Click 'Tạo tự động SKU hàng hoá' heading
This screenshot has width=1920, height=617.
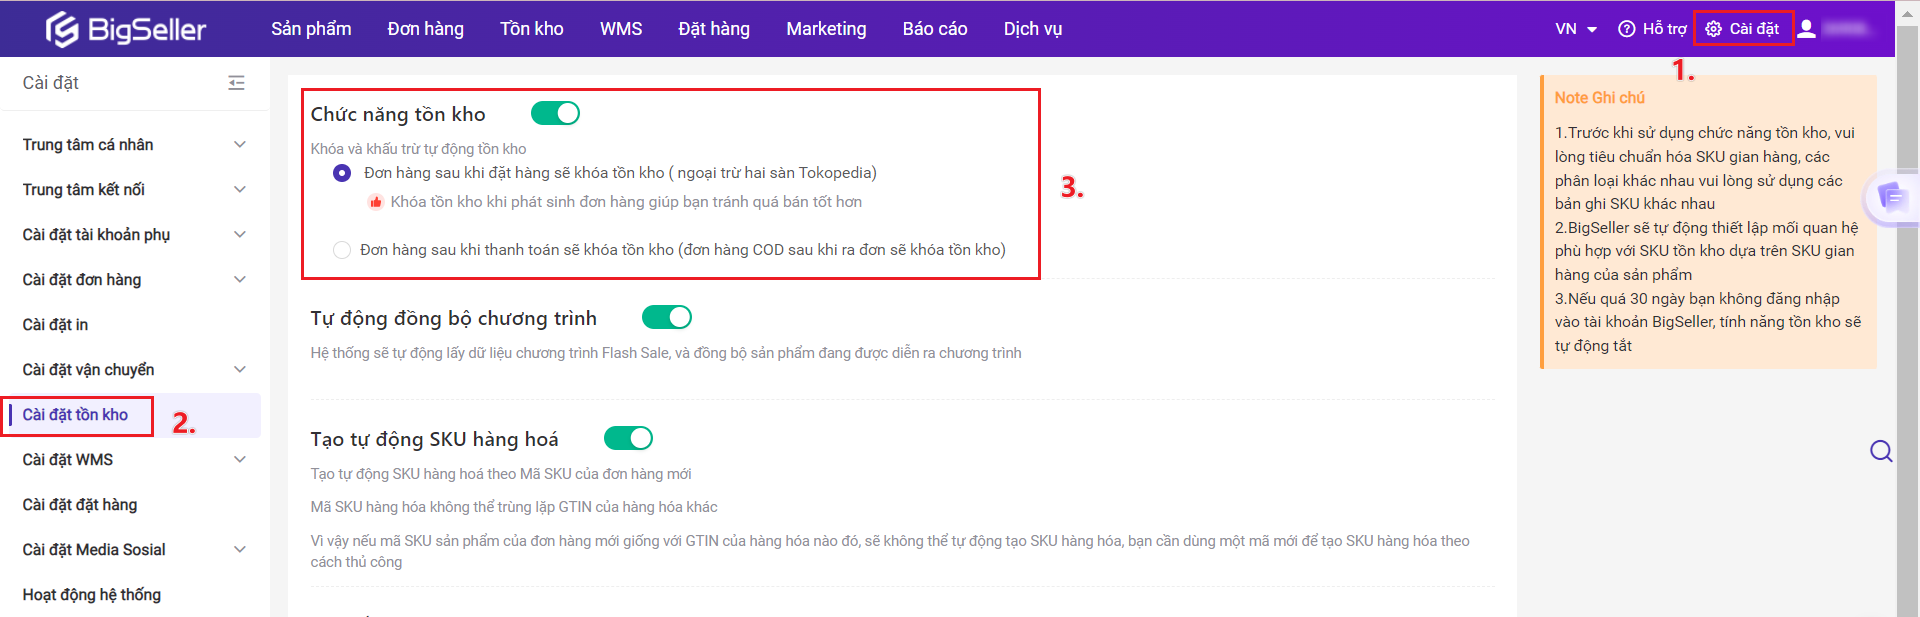tap(434, 439)
